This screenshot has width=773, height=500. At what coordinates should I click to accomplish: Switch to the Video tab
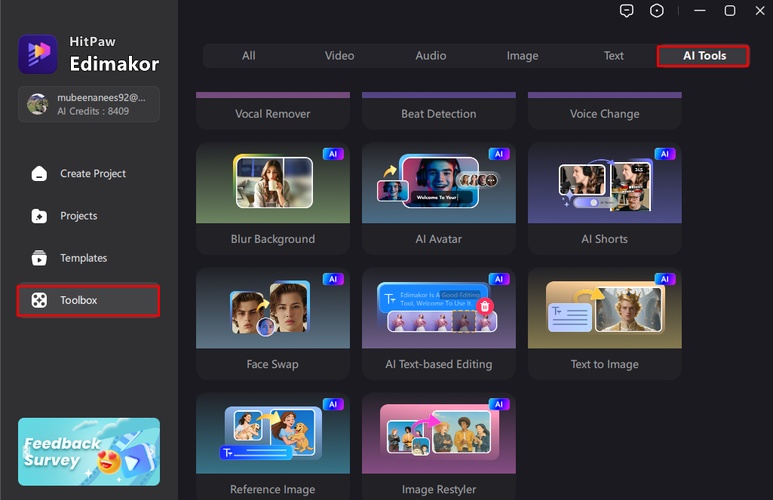[340, 56]
